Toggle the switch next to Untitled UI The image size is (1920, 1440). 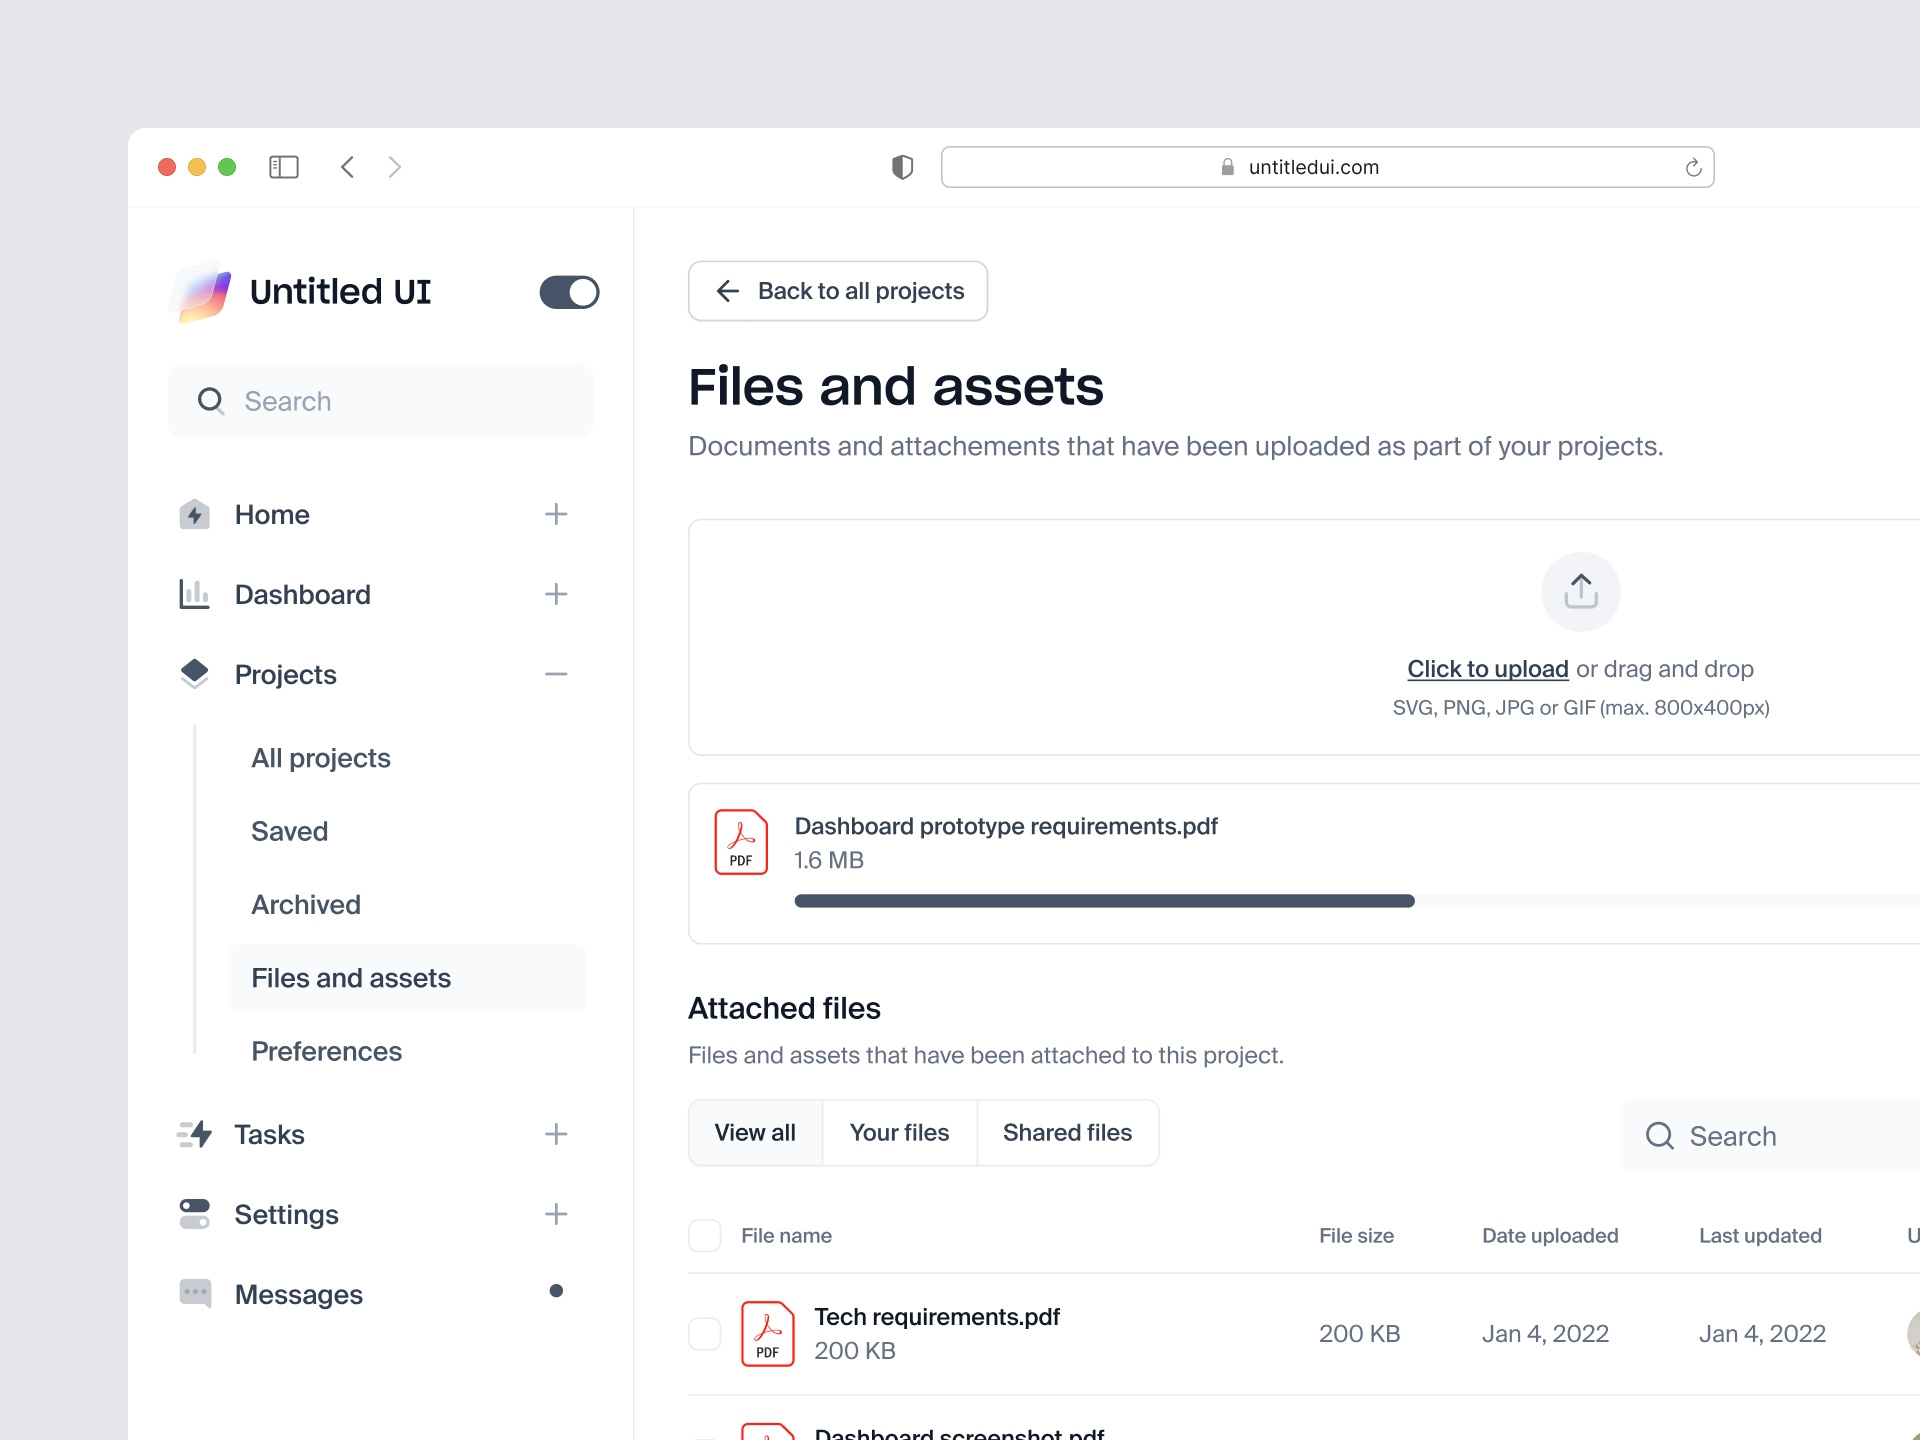(x=569, y=291)
